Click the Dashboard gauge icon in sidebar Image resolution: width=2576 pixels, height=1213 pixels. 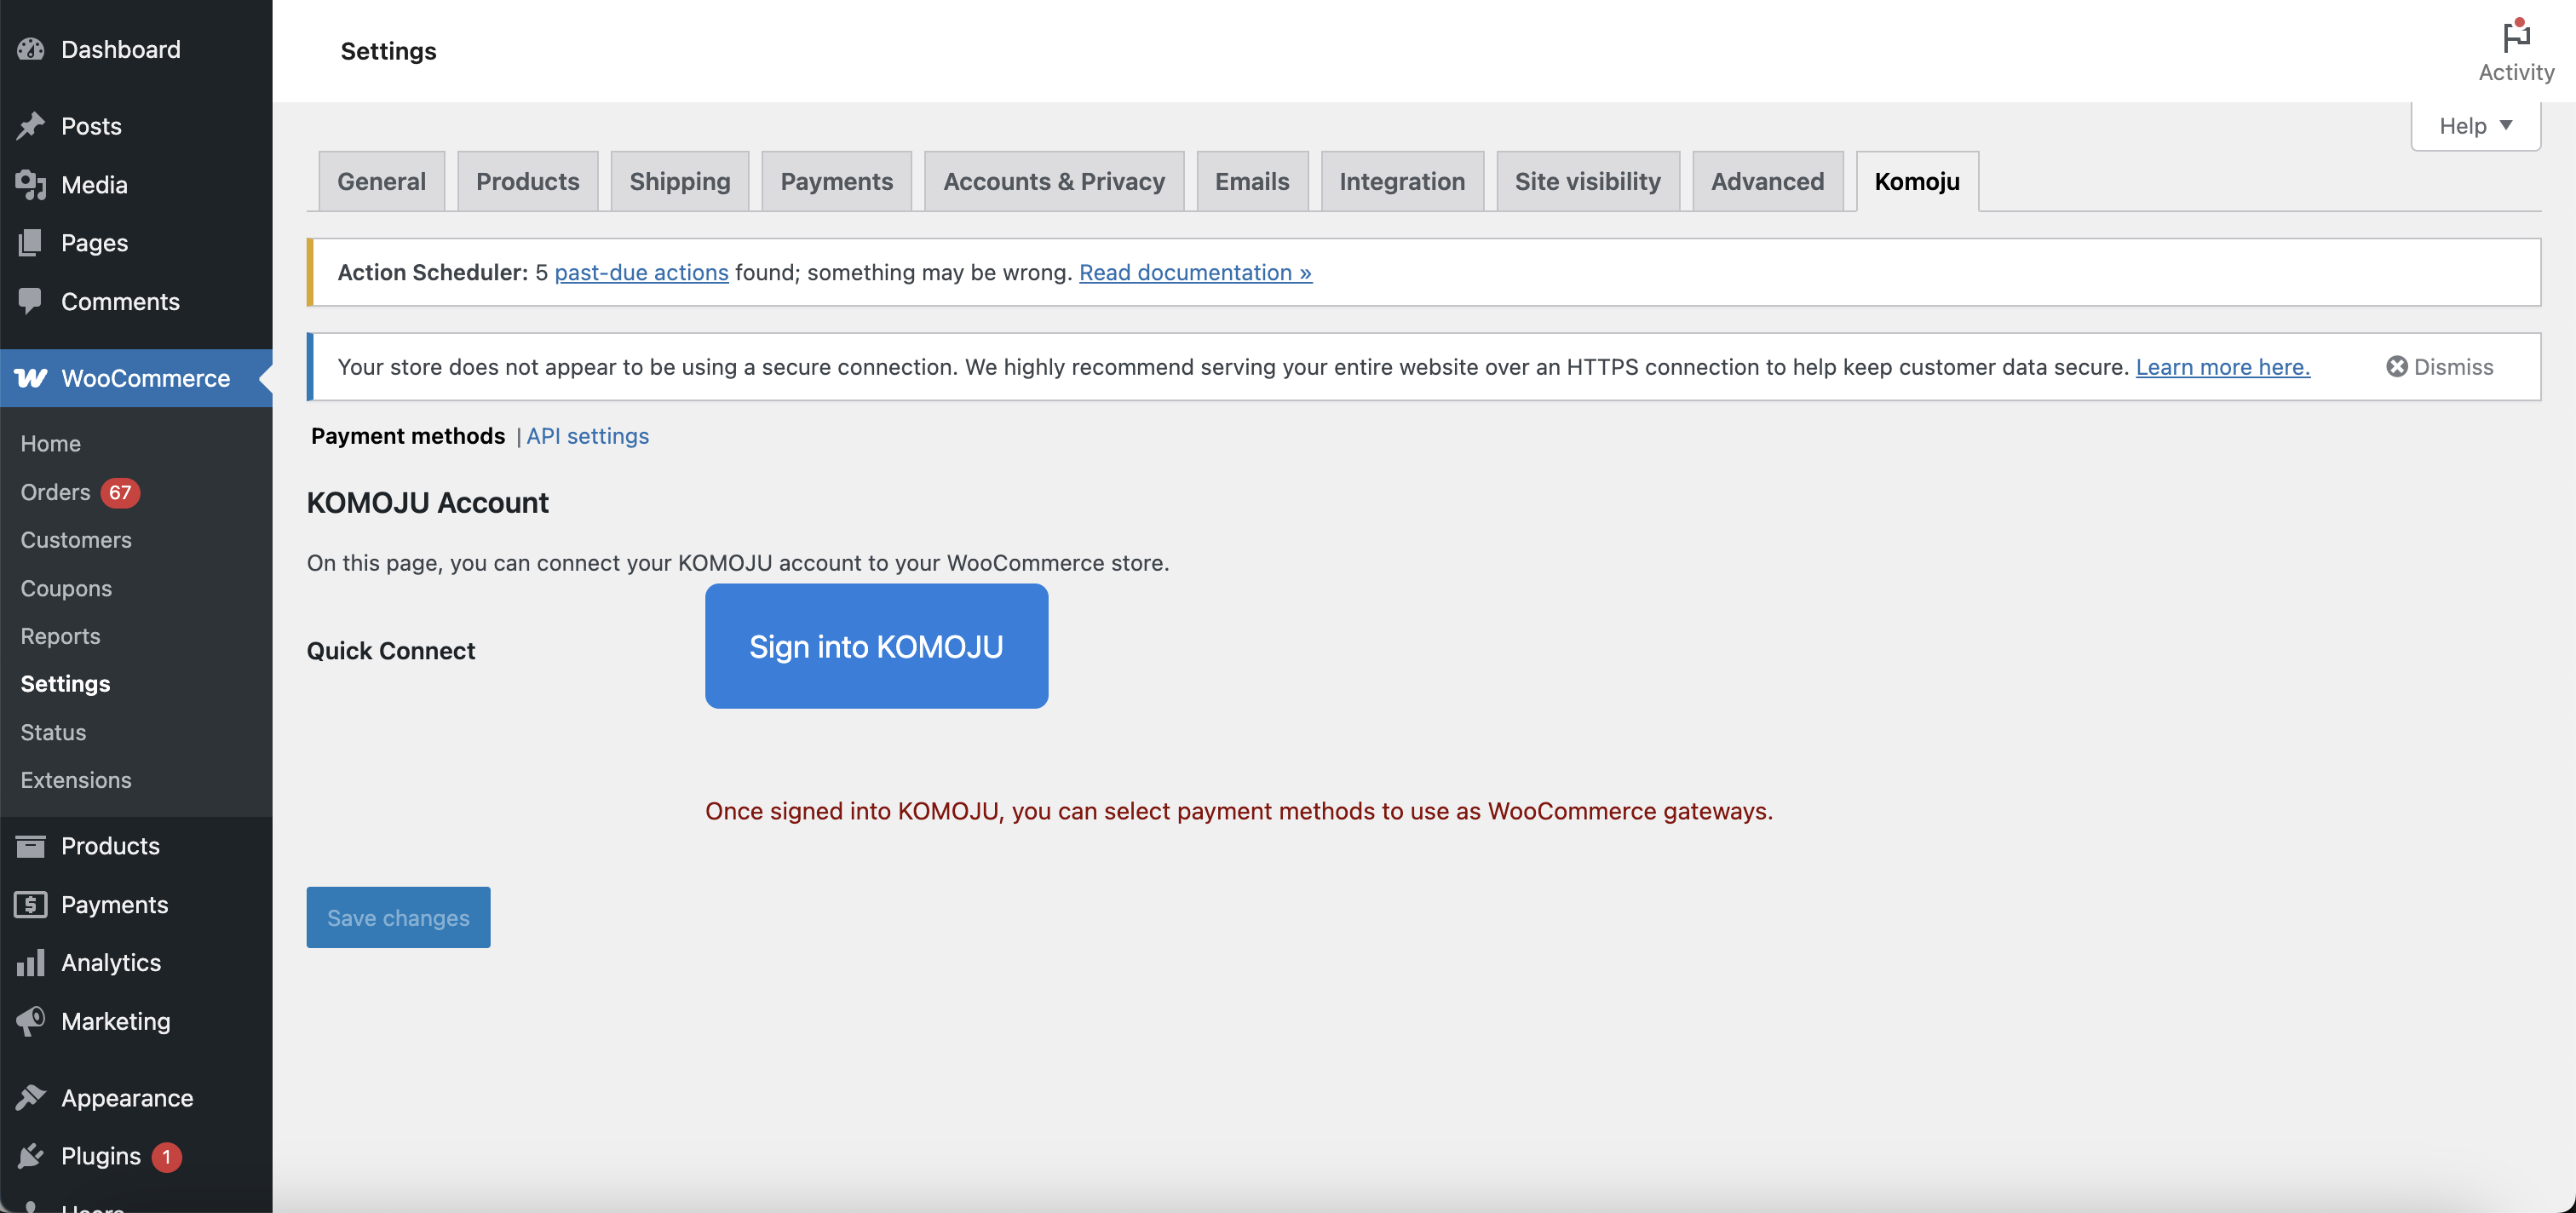(31, 49)
